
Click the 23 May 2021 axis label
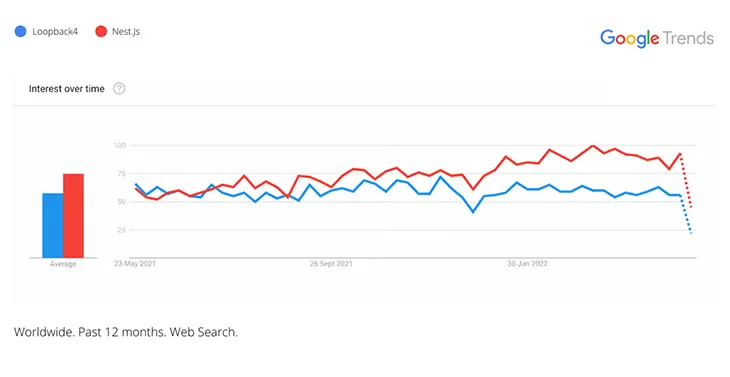point(135,263)
